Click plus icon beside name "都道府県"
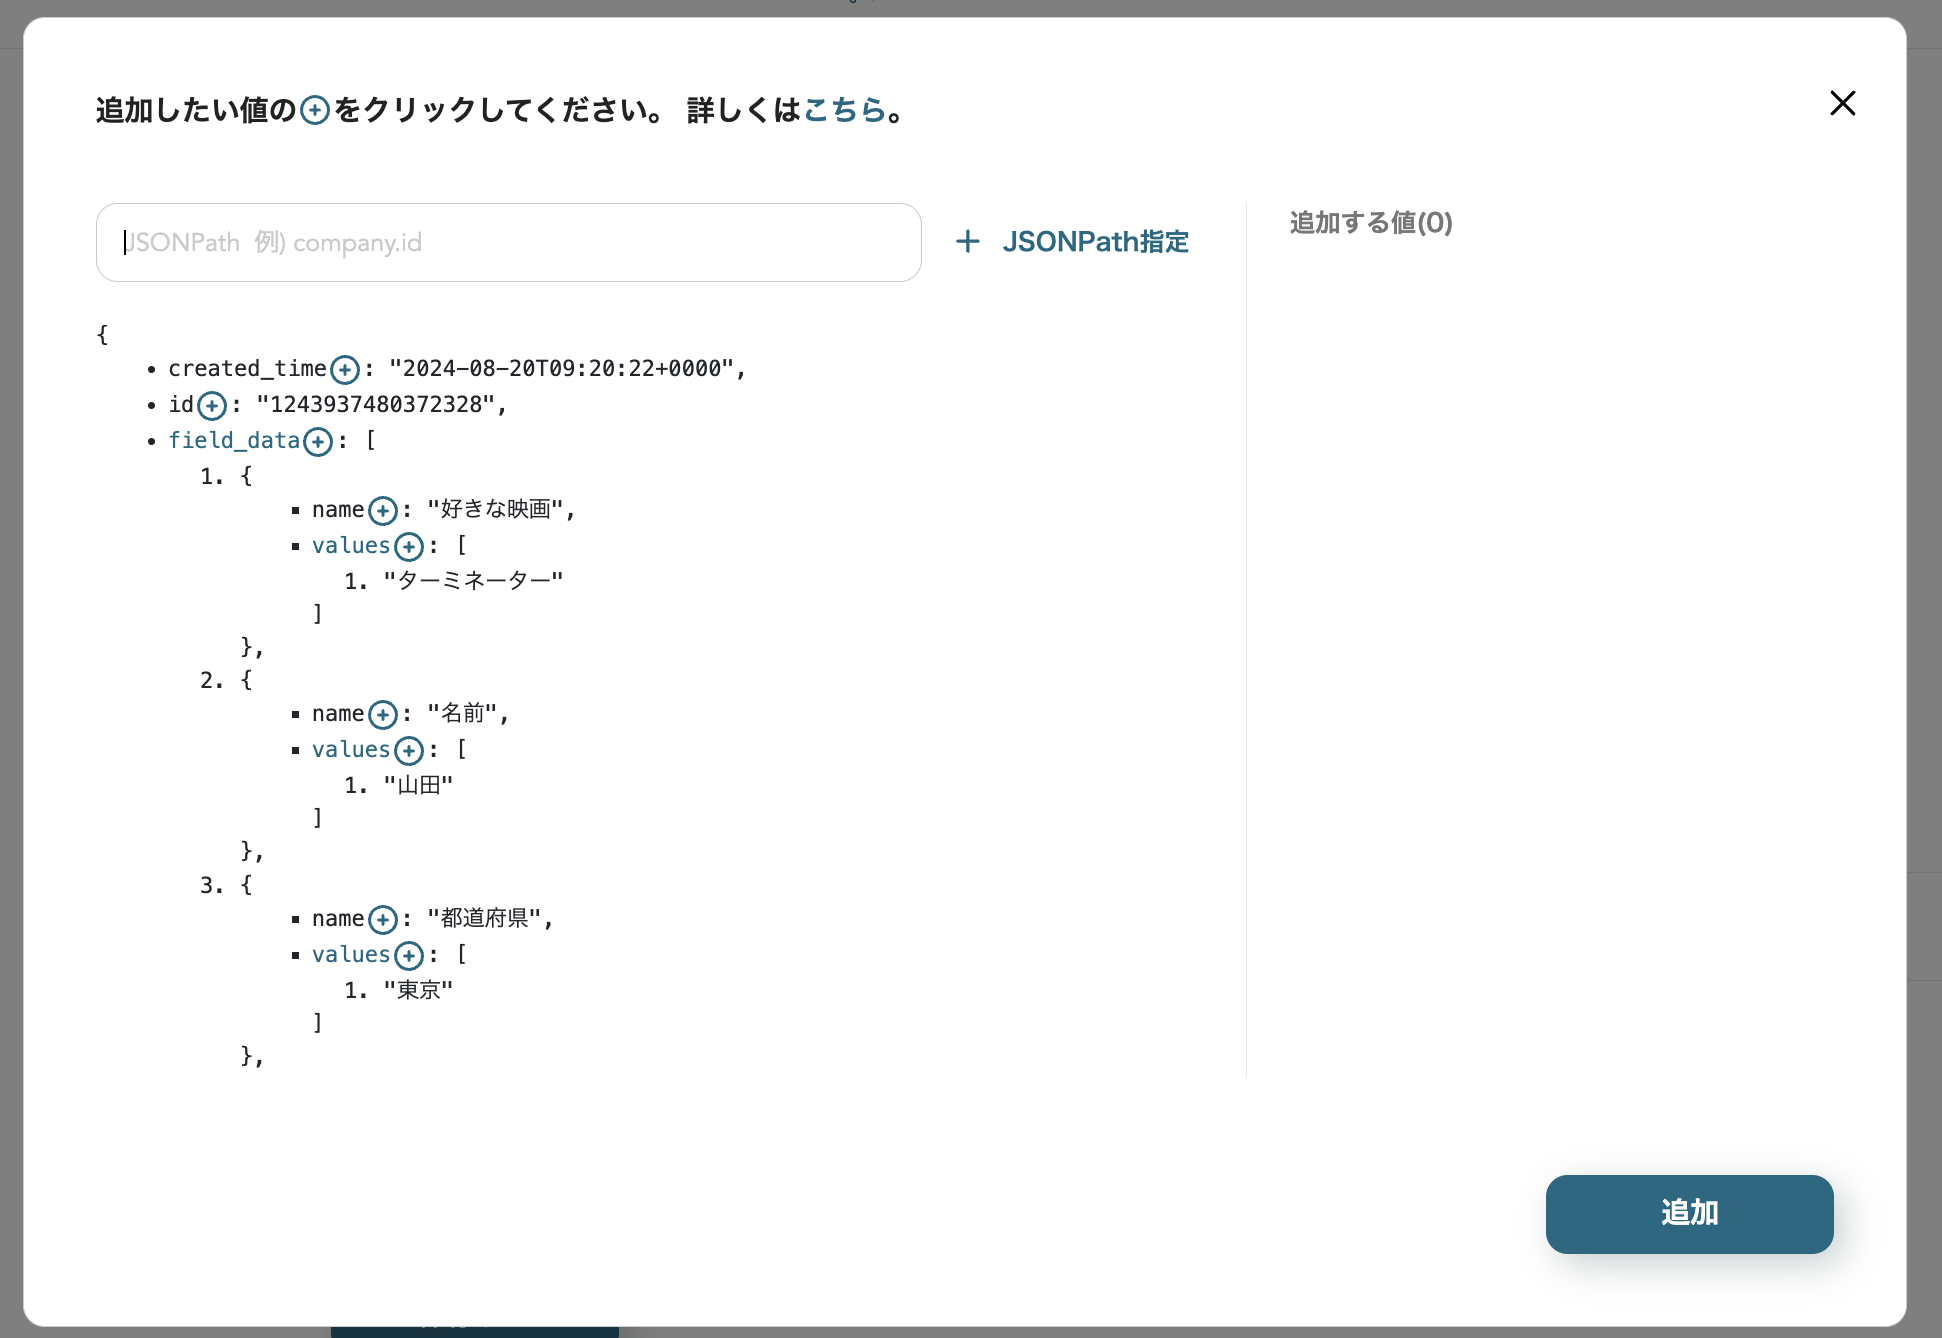The height and width of the screenshot is (1338, 1942). point(383,920)
